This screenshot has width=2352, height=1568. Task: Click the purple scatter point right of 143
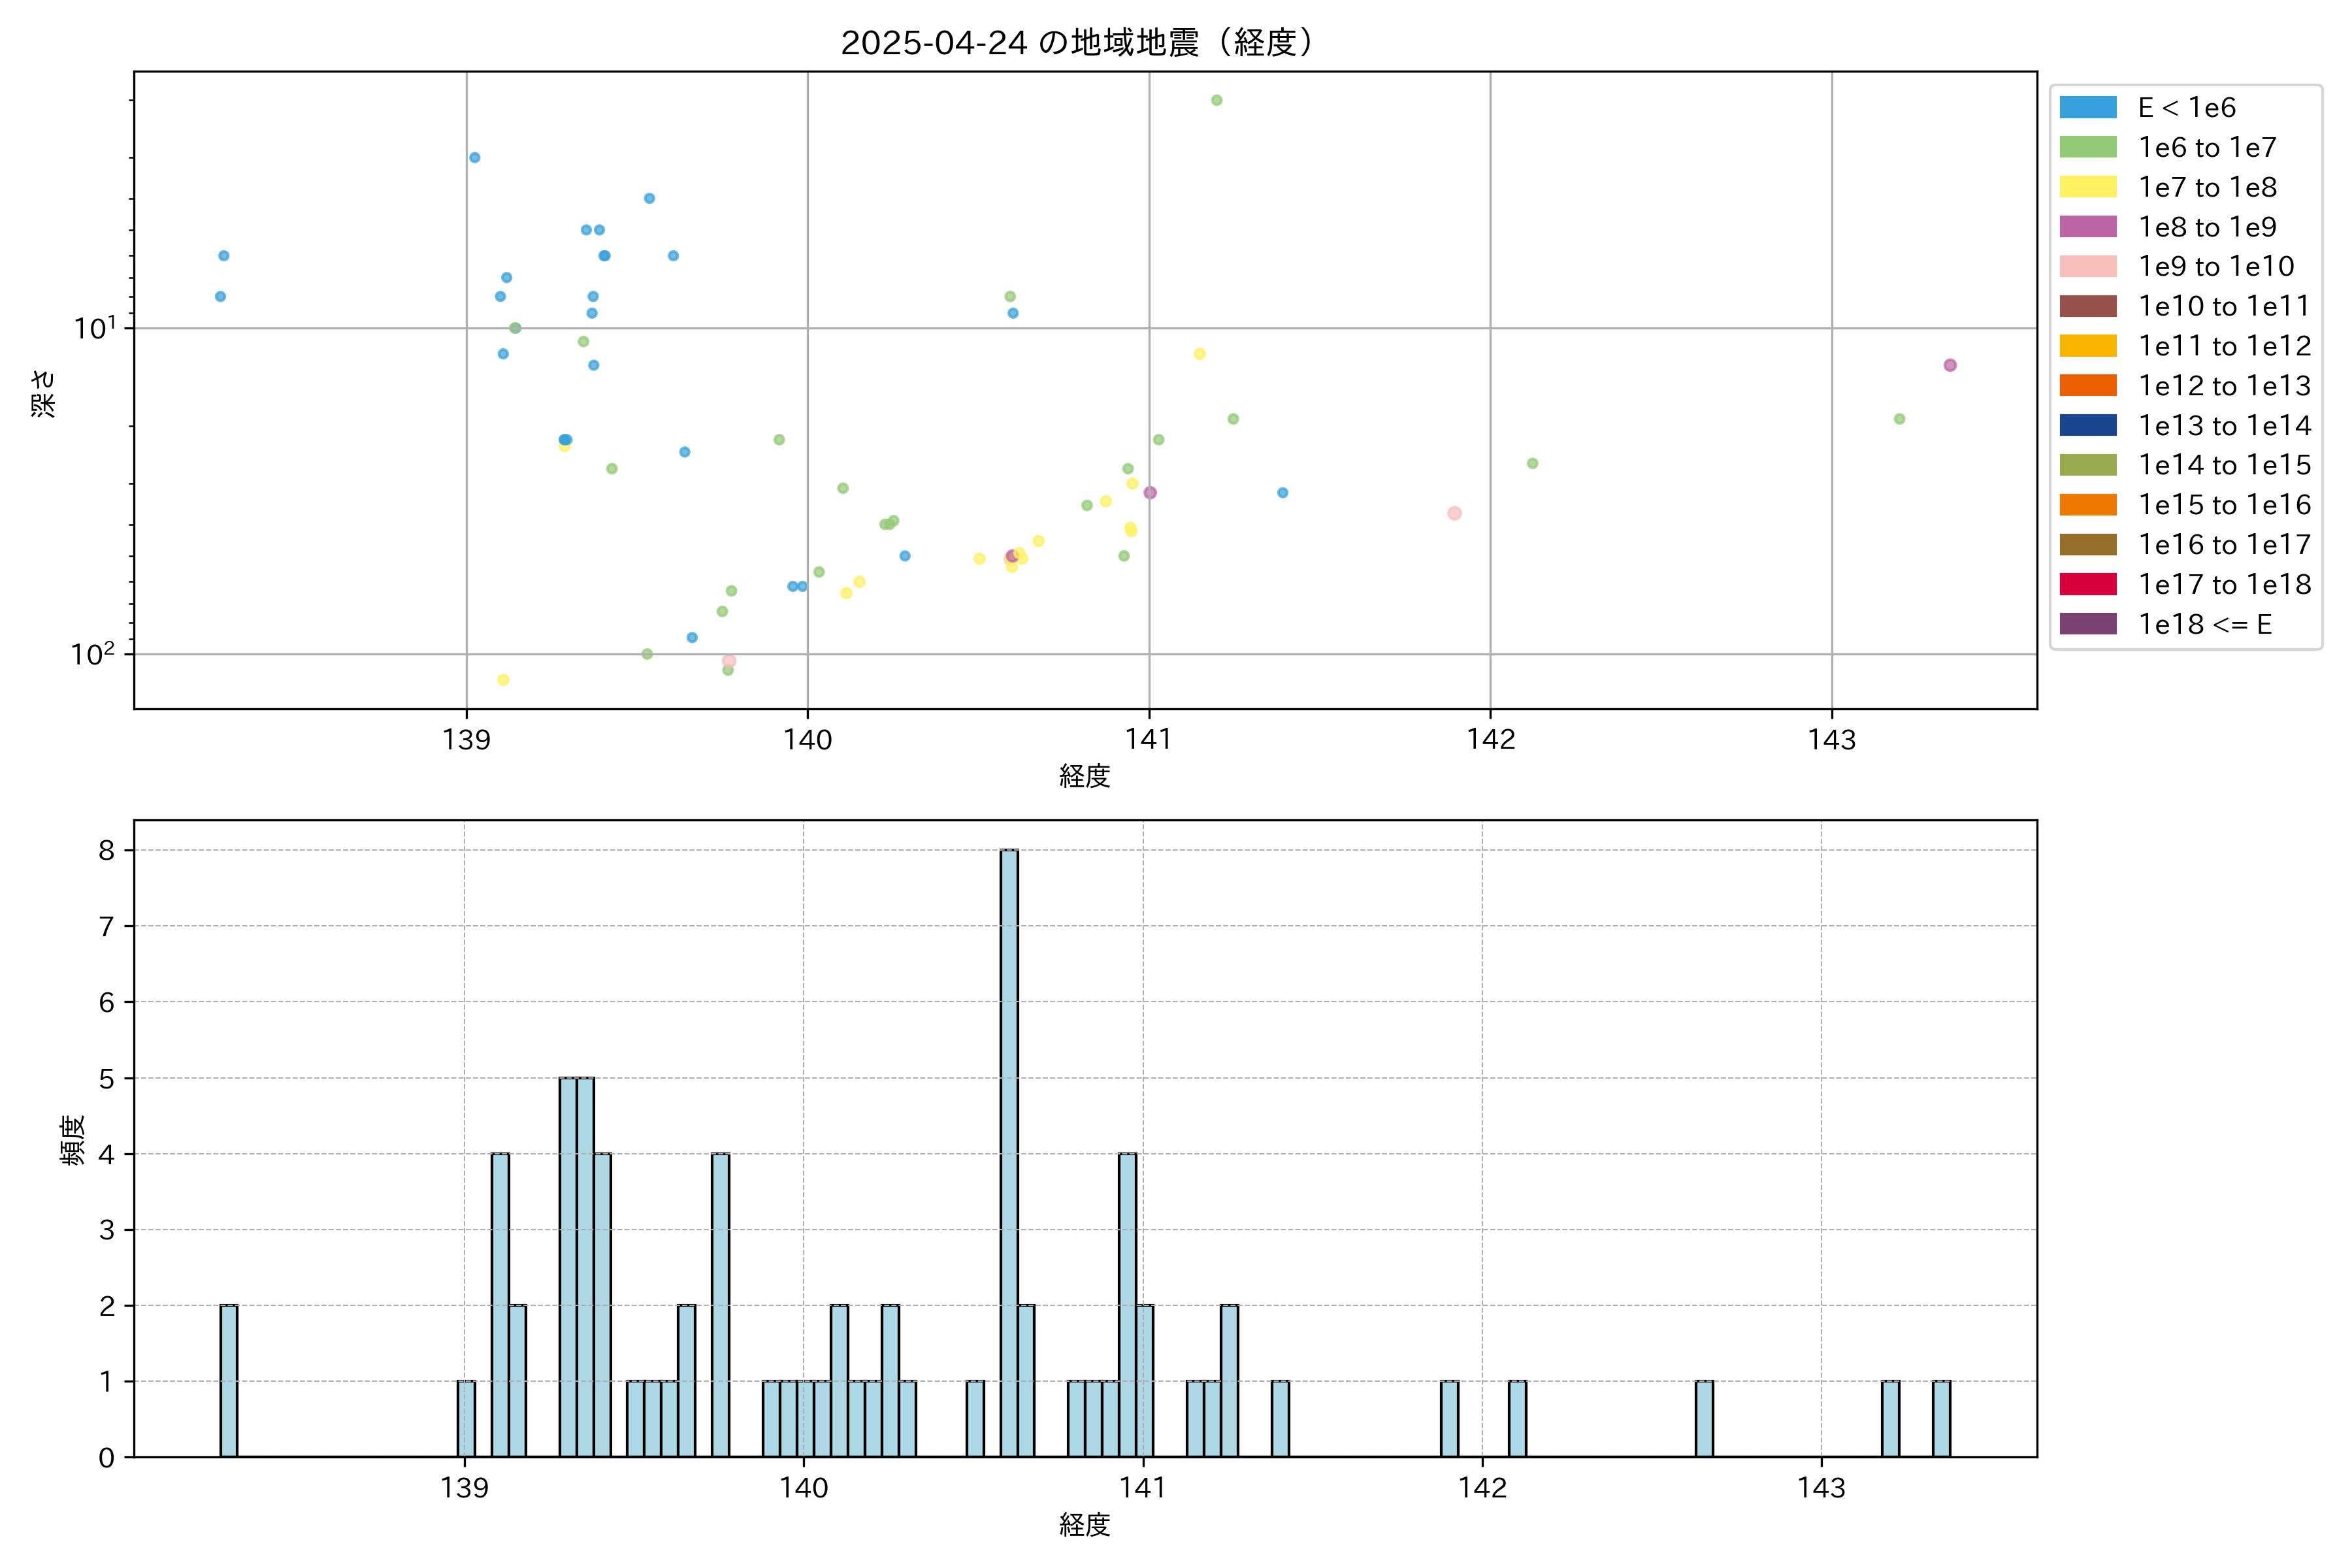(1950, 365)
